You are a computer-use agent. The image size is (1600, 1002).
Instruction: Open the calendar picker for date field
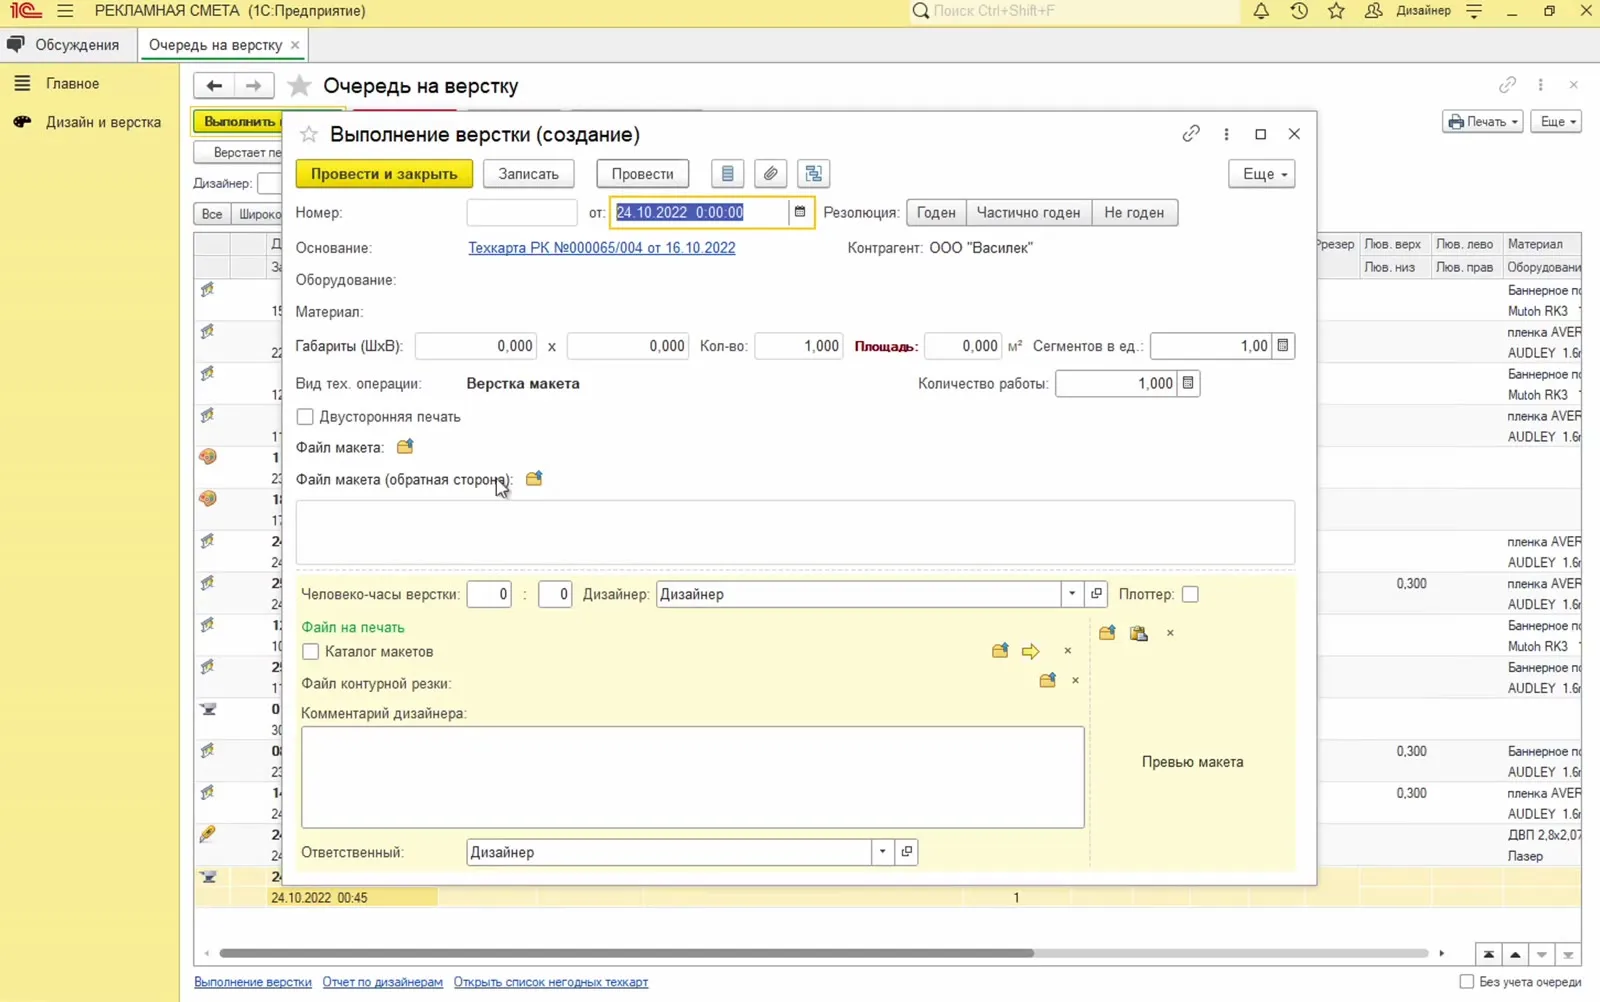tap(800, 212)
